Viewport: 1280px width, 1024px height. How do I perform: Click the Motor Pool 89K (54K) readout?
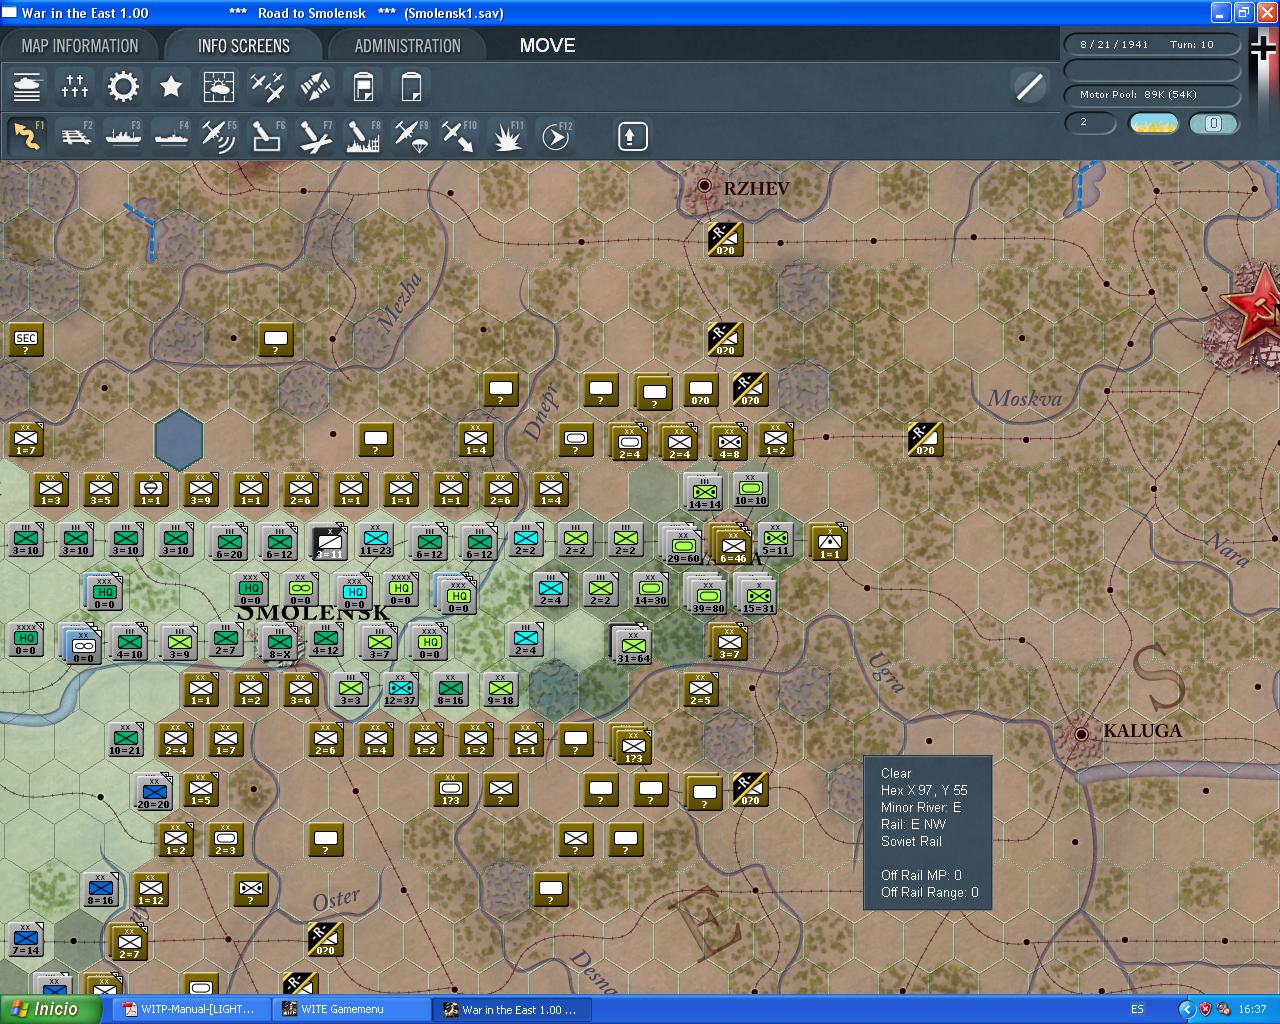tap(1152, 95)
